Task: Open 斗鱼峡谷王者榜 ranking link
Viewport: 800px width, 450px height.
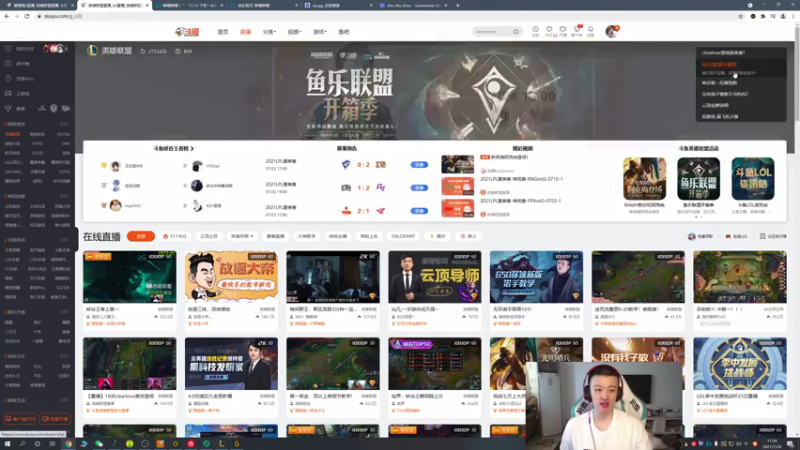Action: [173, 148]
